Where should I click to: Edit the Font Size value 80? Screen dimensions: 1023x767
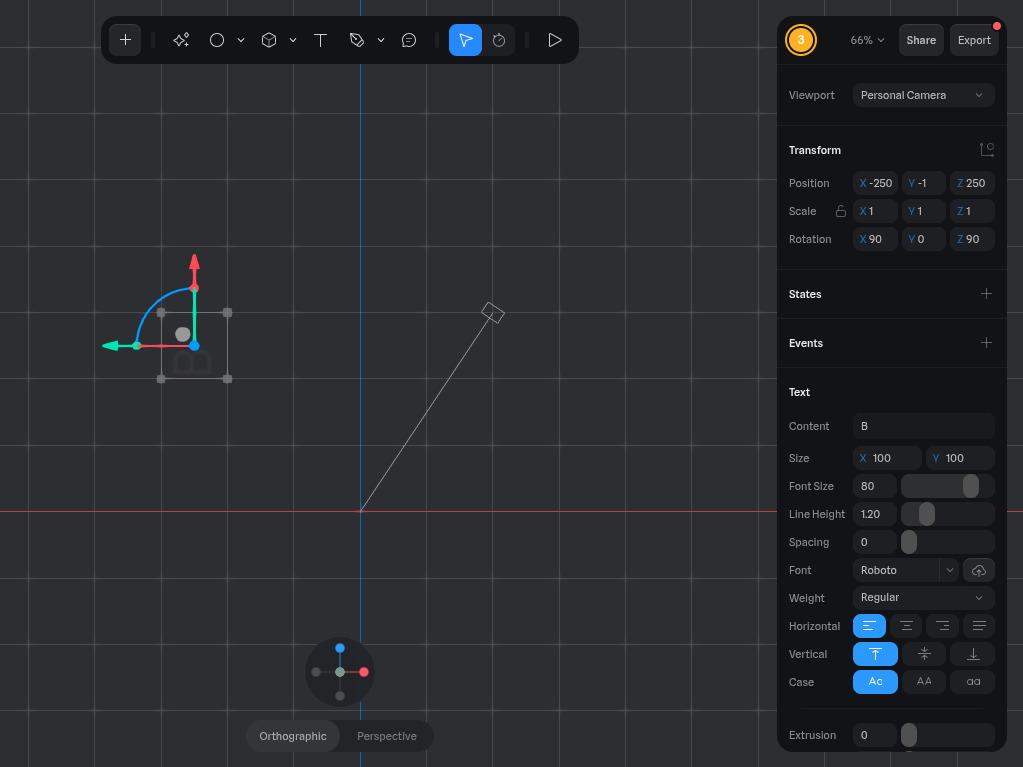pyautogui.click(x=874, y=486)
